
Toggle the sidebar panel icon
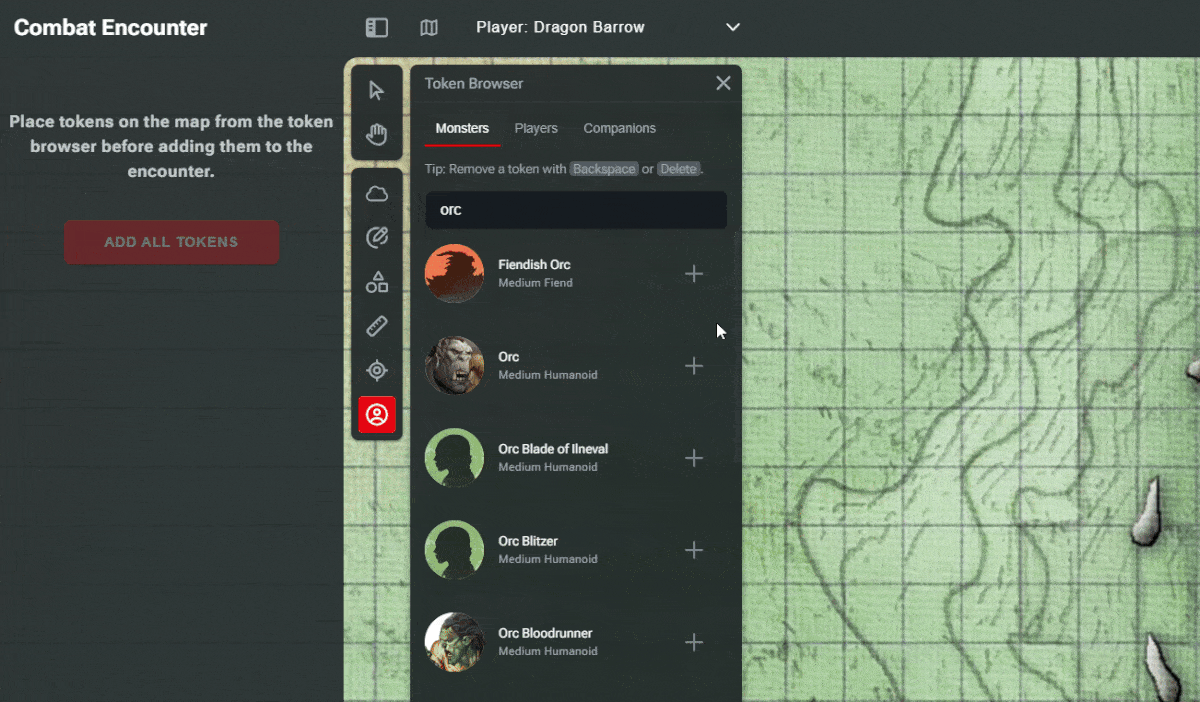point(377,27)
